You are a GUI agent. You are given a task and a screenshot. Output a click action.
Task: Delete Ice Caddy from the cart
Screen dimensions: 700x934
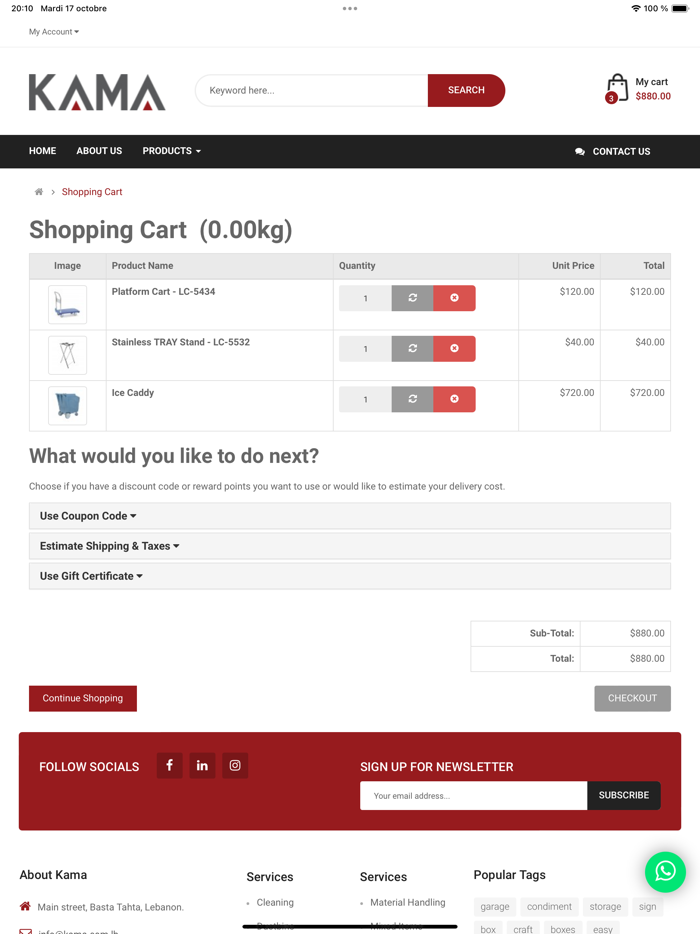click(x=454, y=399)
